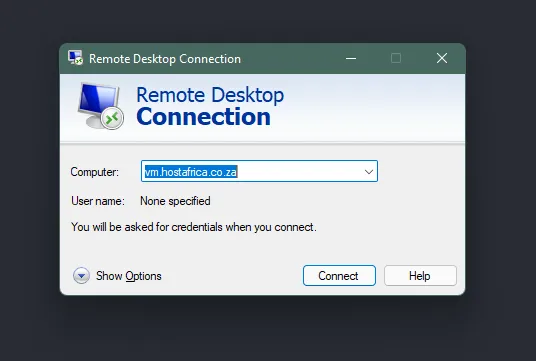Click the Remote Desktop Connection banner heading
The height and width of the screenshot is (361, 536).
click(210, 106)
